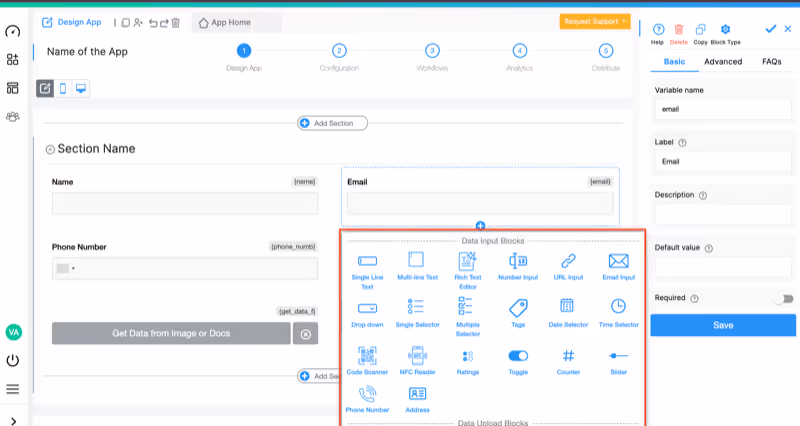Open the add-apps grid icon in sidebar
The image size is (800, 426).
(13, 59)
